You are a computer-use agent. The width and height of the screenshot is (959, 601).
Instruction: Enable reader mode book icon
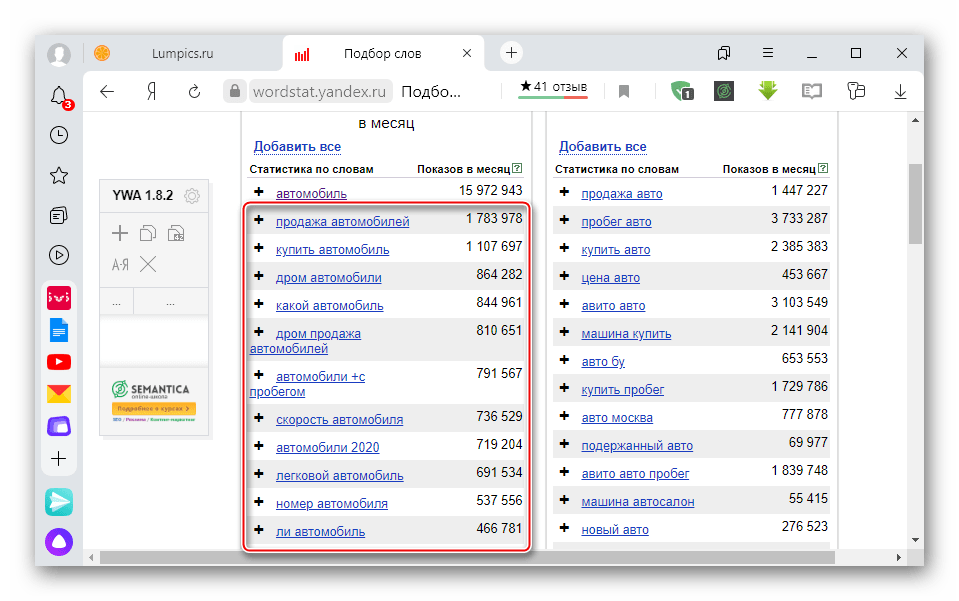[812, 92]
